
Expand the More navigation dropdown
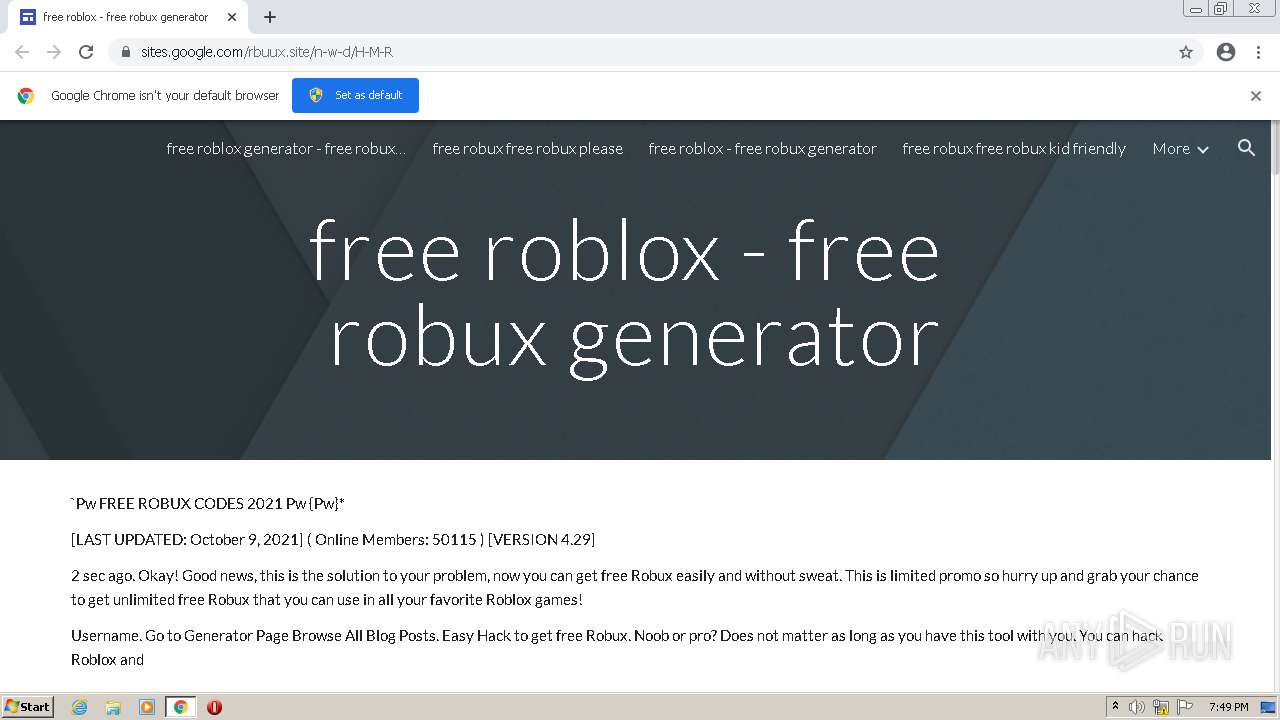[x=1180, y=148]
